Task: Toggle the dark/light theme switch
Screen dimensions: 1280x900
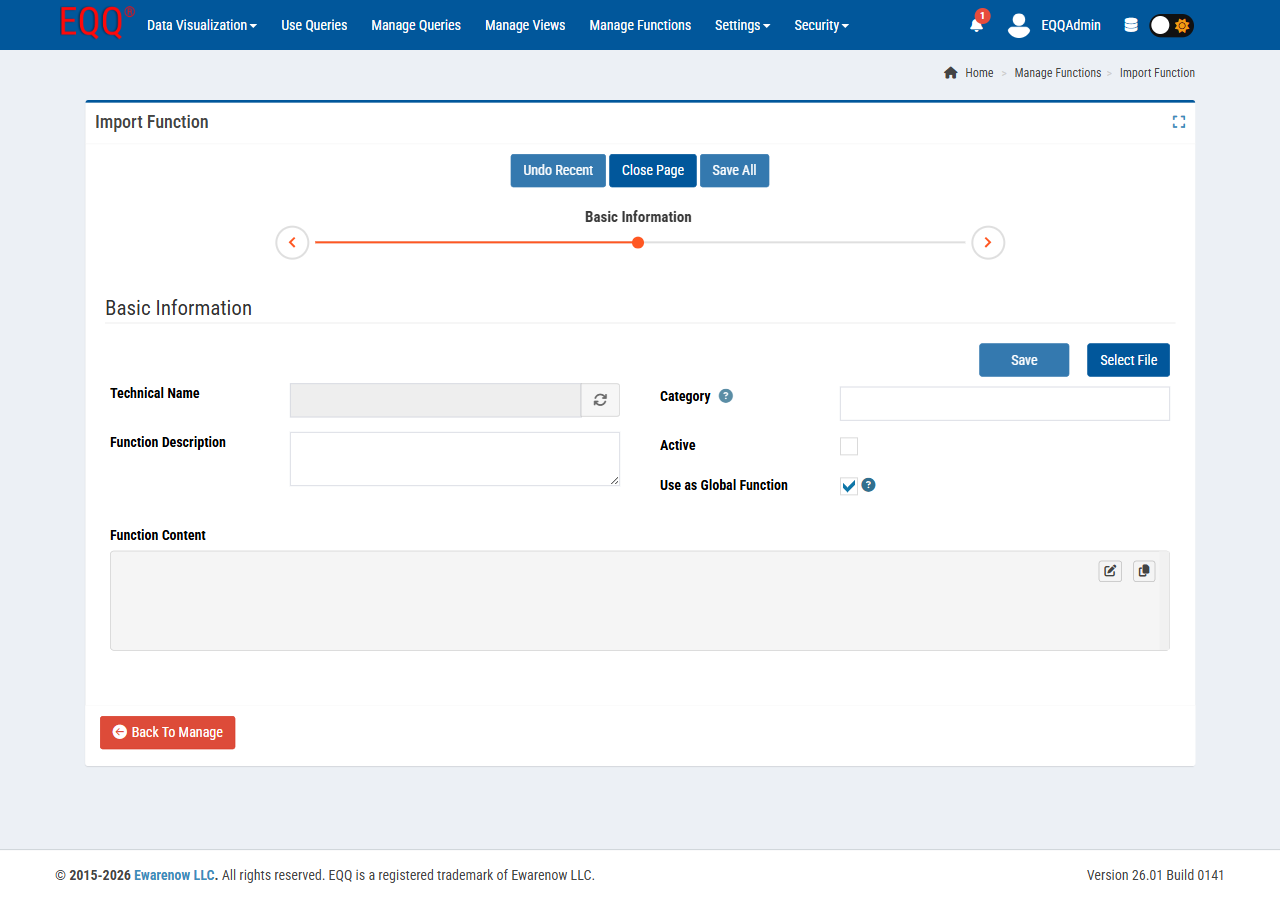Action: [1171, 25]
